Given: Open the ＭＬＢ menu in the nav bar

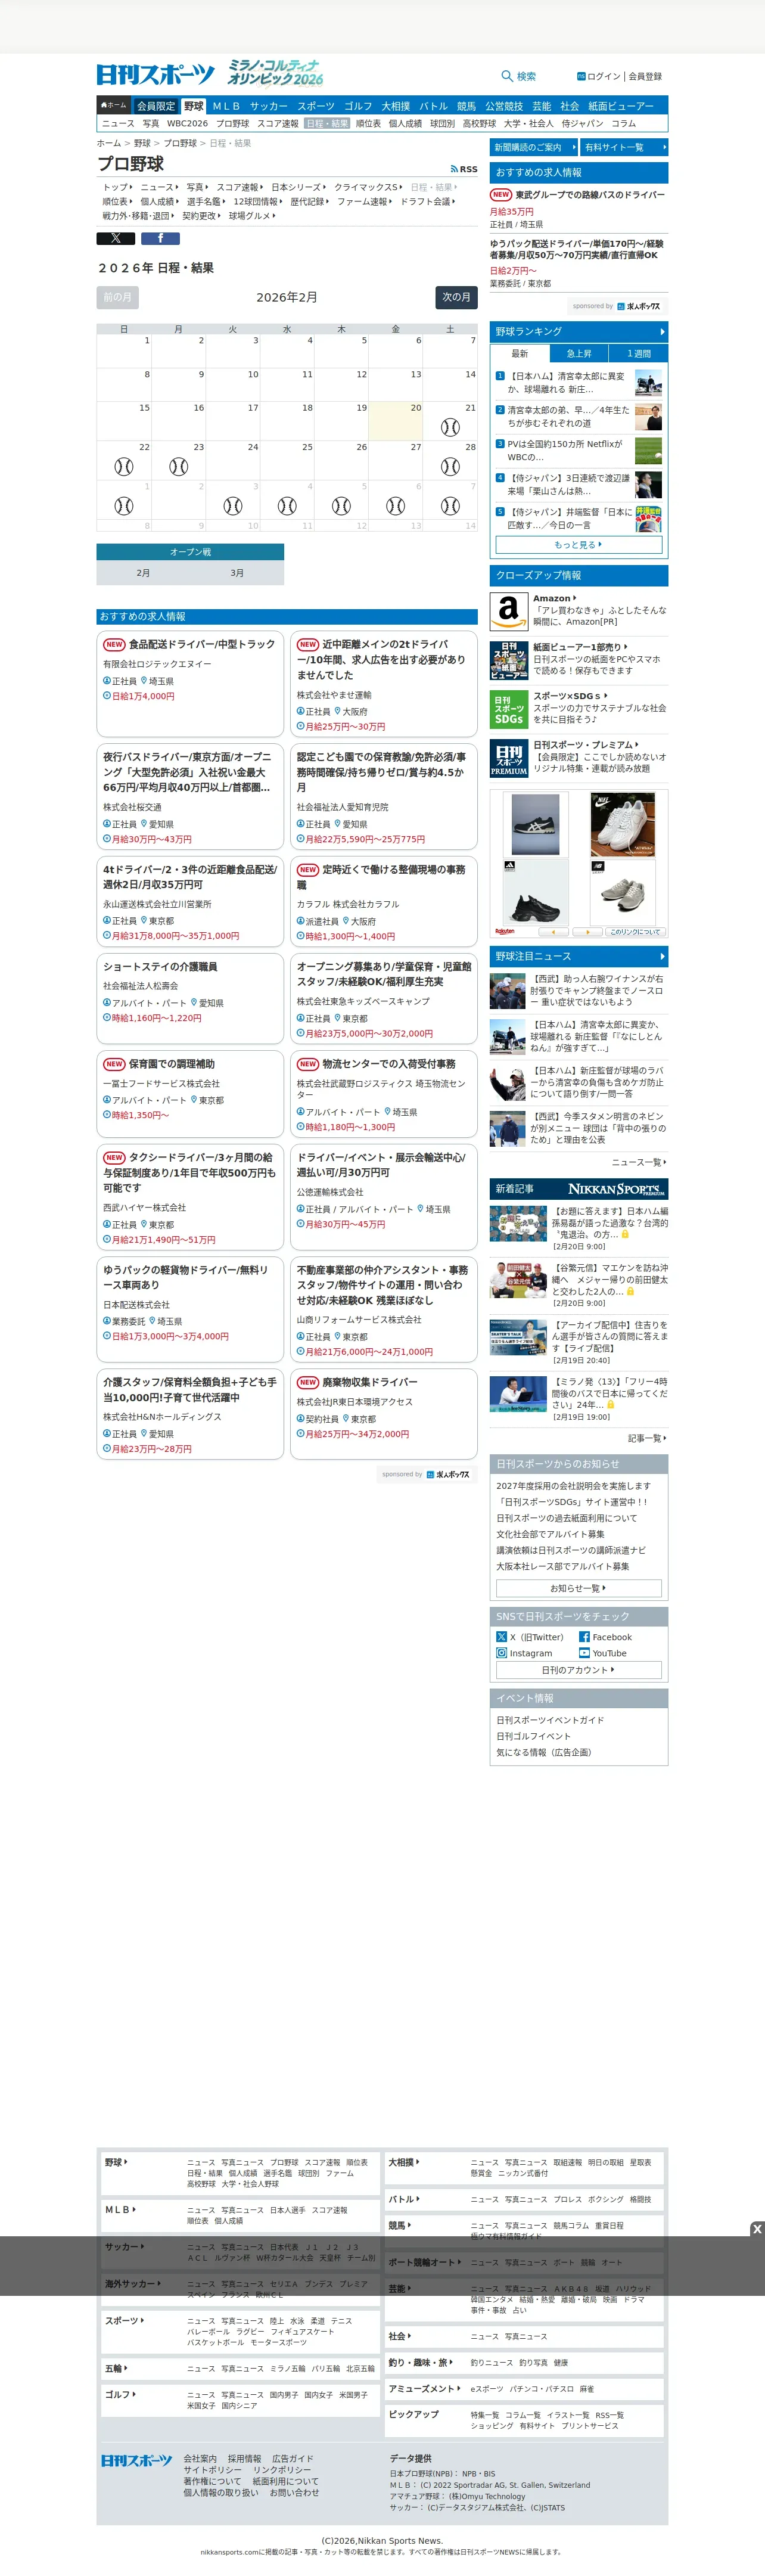Looking at the screenshot, I should pyautogui.click(x=226, y=106).
